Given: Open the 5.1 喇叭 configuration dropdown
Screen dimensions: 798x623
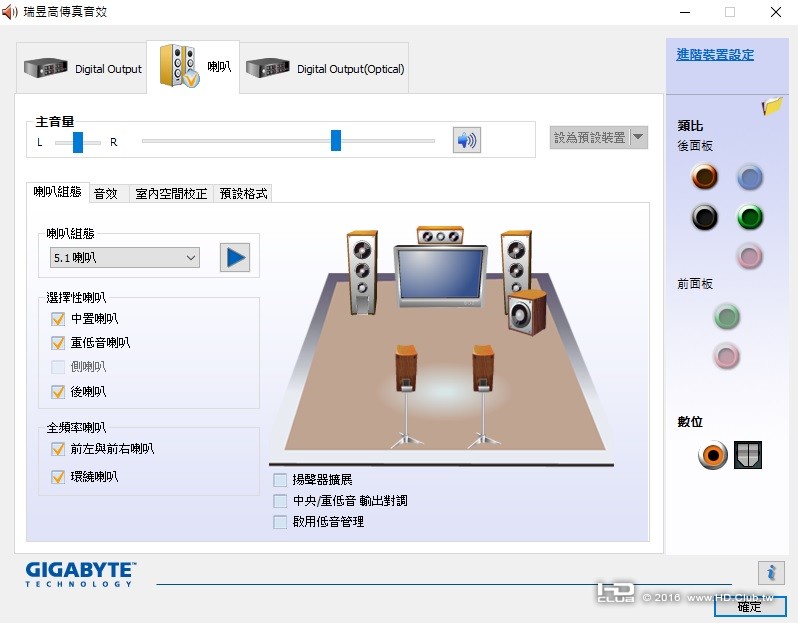Looking at the screenshot, I should 125,258.
